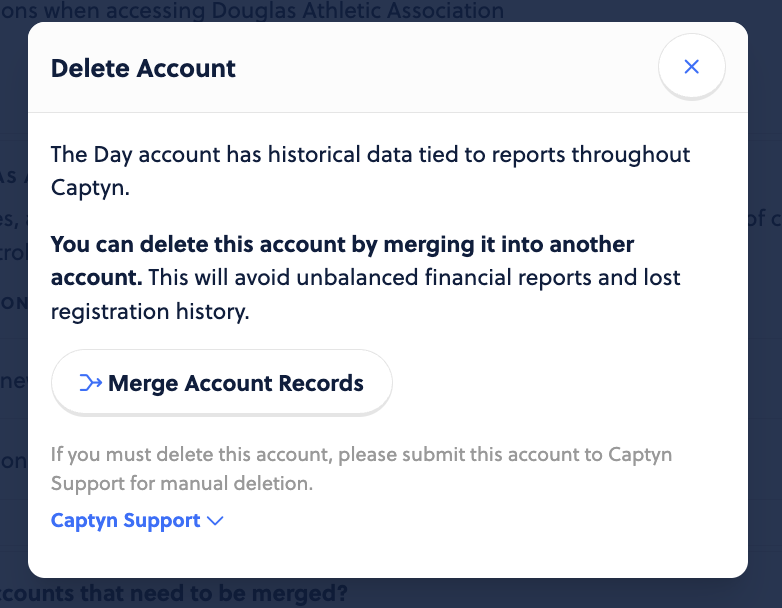
Task: Click the blue X icon
Action: tap(691, 66)
